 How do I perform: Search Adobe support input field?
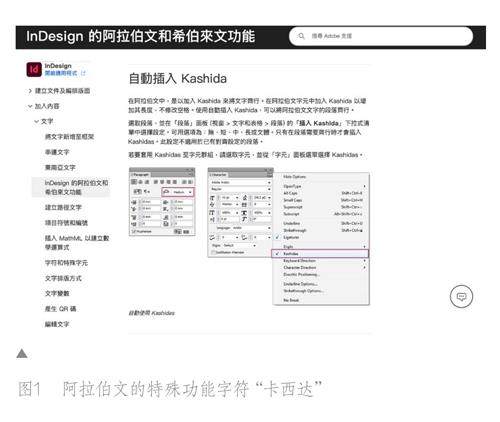point(381,36)
